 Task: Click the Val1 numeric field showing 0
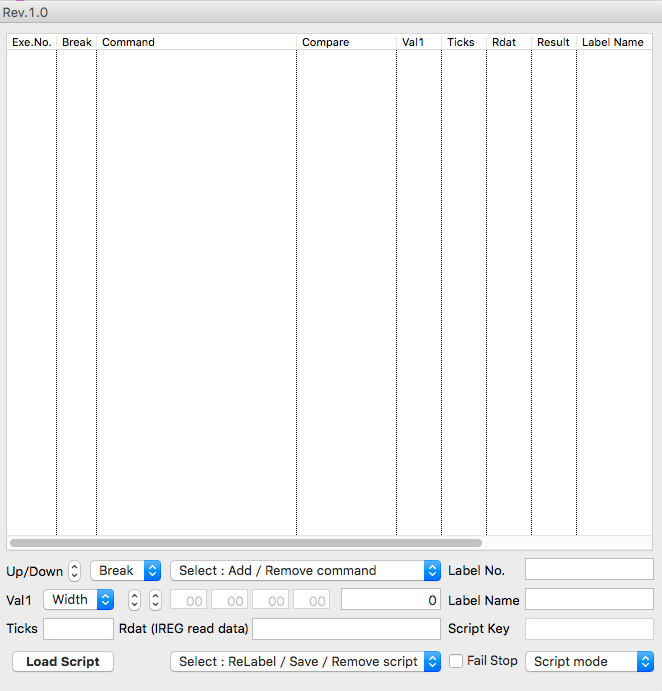(x=391, y=600)
